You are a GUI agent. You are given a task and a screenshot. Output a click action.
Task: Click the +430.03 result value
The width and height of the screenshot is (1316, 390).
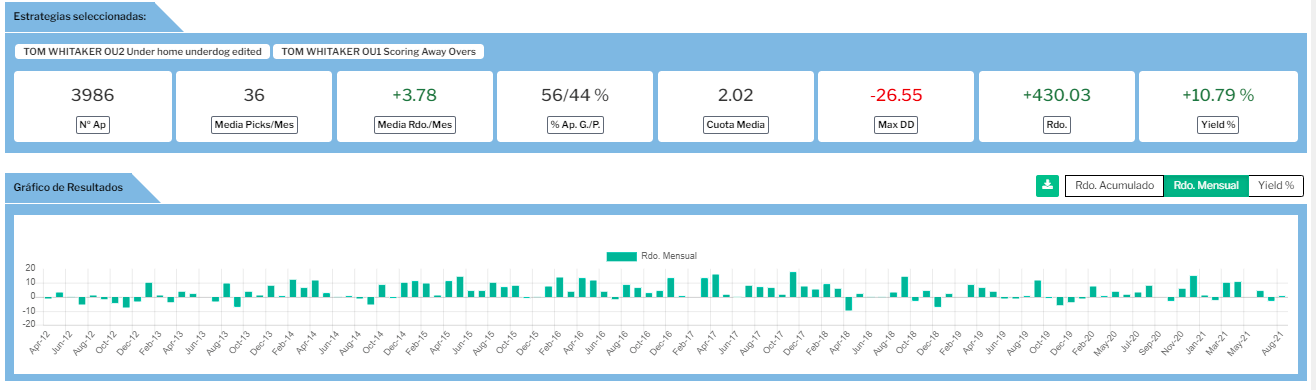(1056, 95)
